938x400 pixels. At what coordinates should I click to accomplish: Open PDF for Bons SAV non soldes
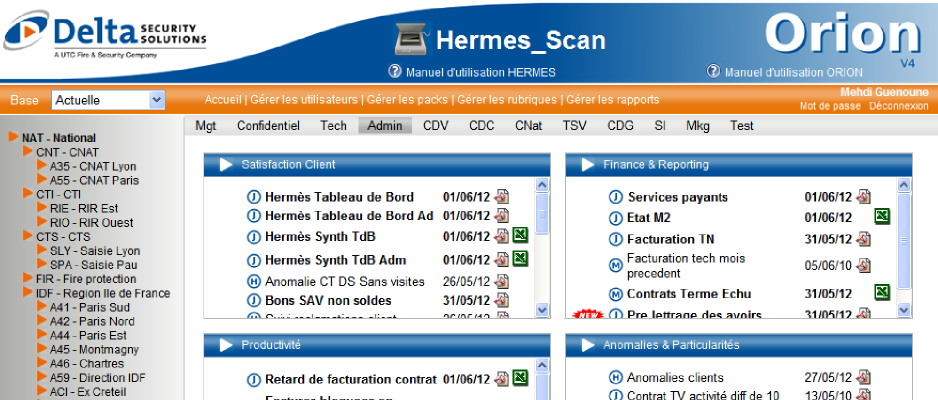[501, 300]
